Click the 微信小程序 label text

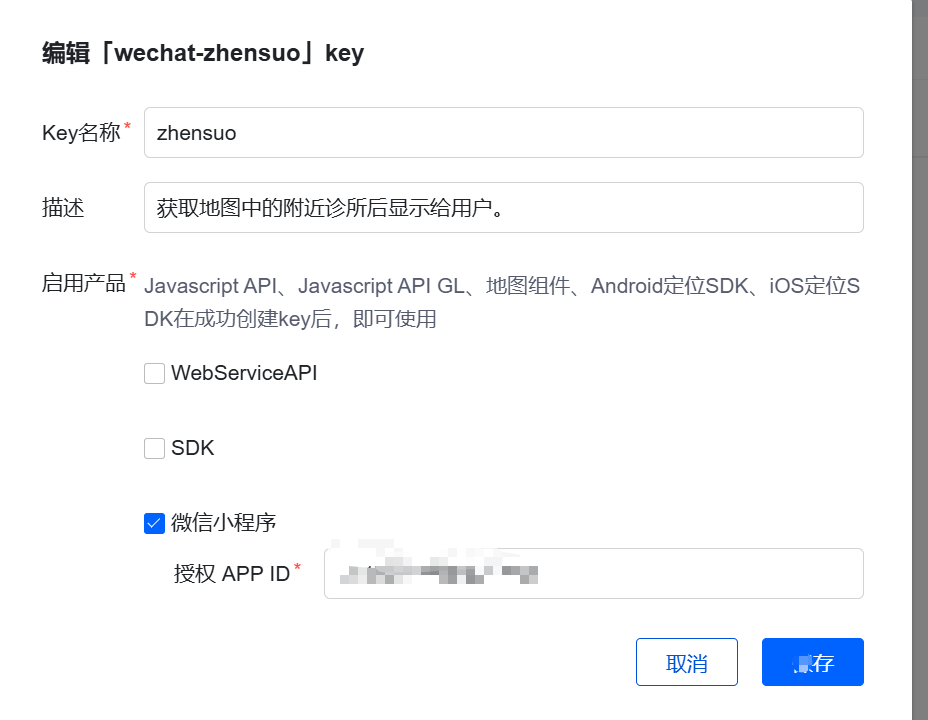[223, 522]
